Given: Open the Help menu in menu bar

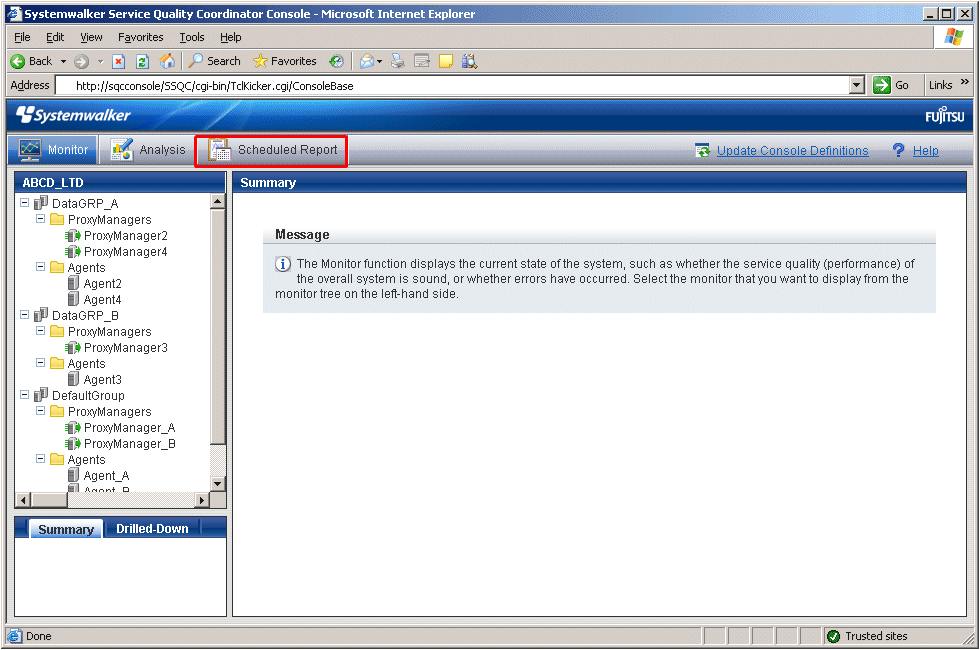Looking at the screenshot, I should [231, 38].
